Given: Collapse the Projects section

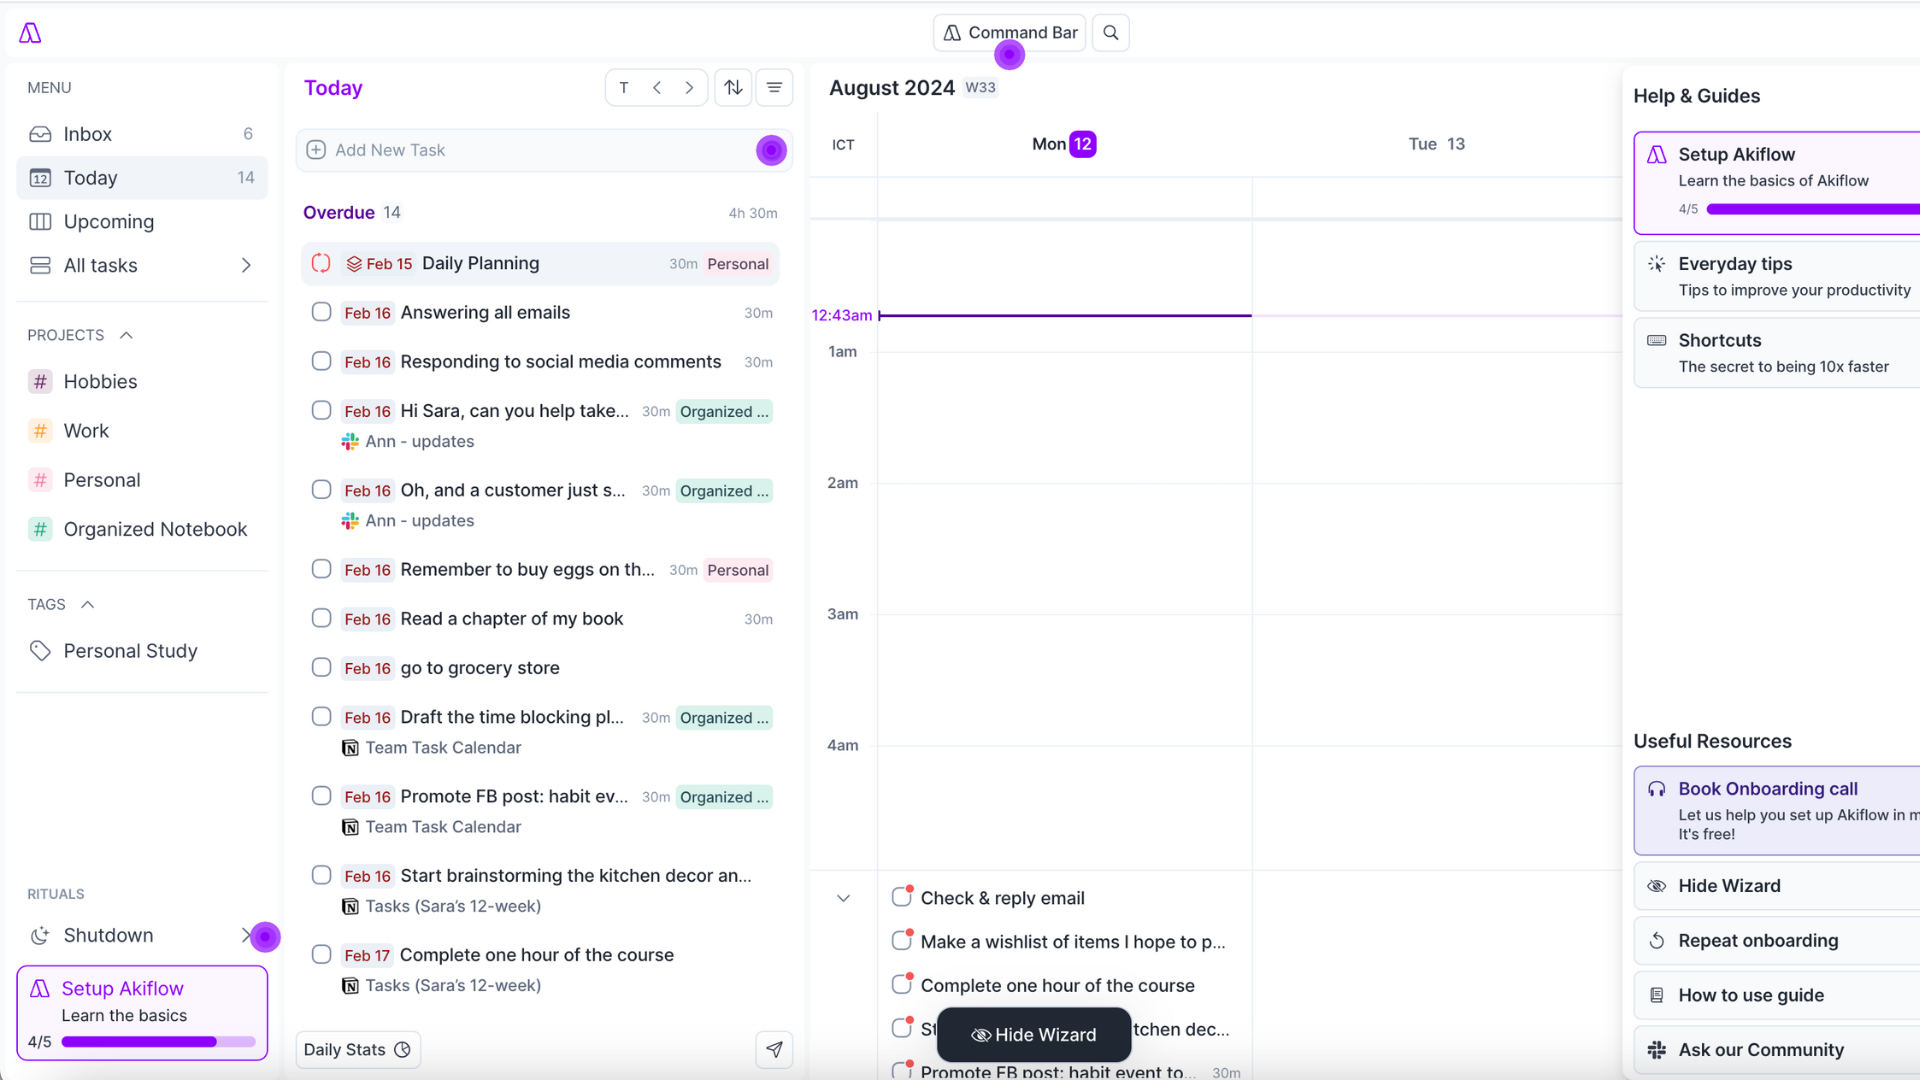Looking at the screenshot, I should pyautogui.click(x=126, y=335).
